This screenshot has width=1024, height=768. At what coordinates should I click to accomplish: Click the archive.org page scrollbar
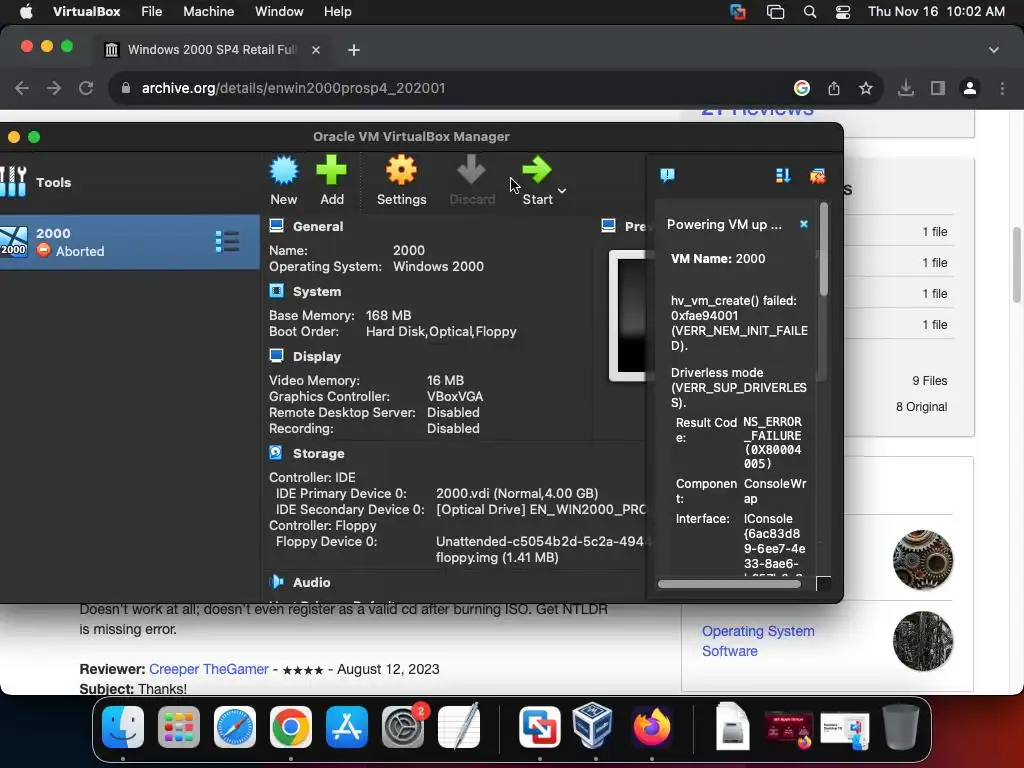coord(1017,264)
